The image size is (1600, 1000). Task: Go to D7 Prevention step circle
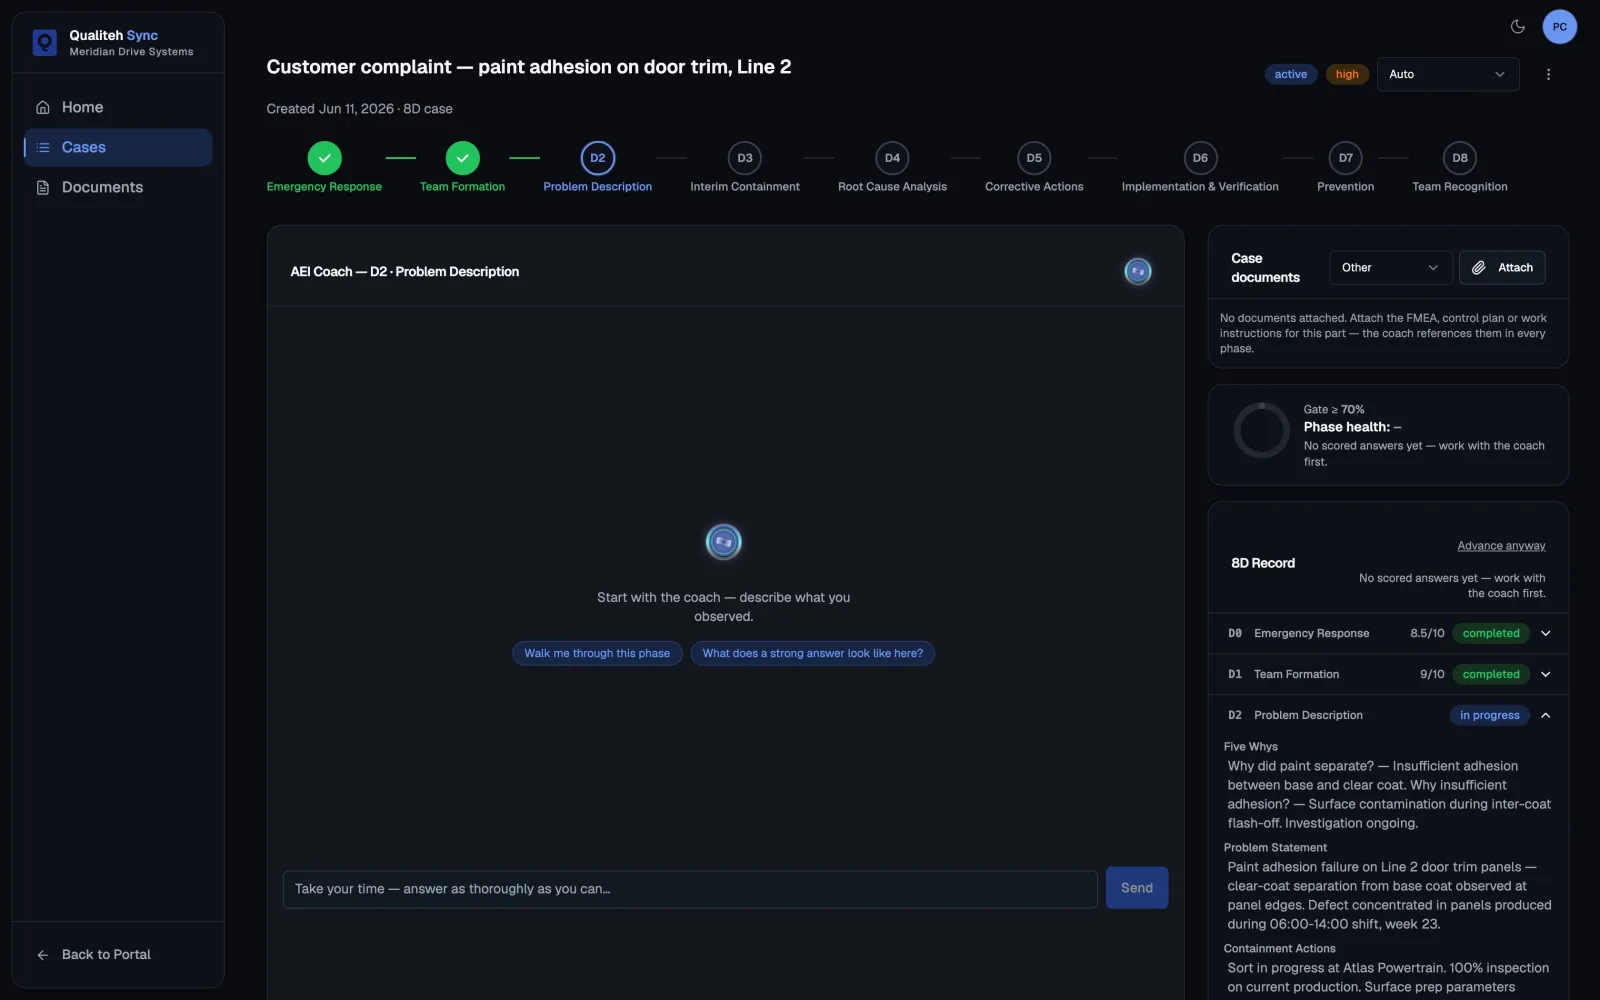pos(1346,158)
